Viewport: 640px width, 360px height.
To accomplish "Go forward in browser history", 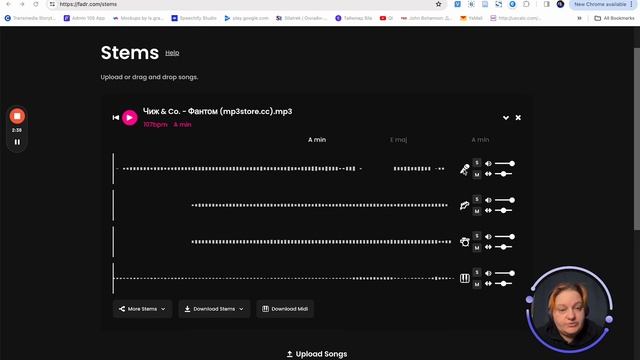I will click(22, 4).
